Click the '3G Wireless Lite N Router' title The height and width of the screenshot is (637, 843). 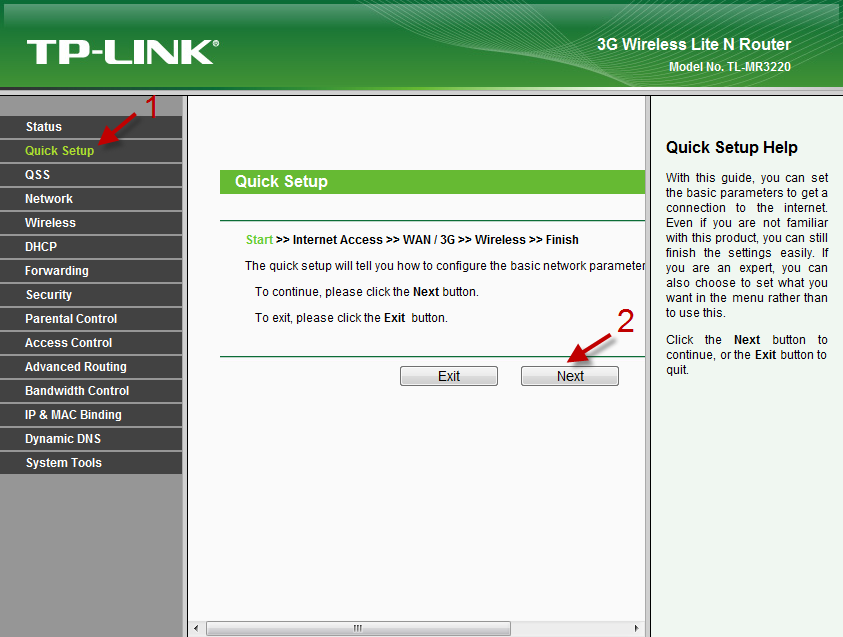pyautogui.click(x=694, y=45)
